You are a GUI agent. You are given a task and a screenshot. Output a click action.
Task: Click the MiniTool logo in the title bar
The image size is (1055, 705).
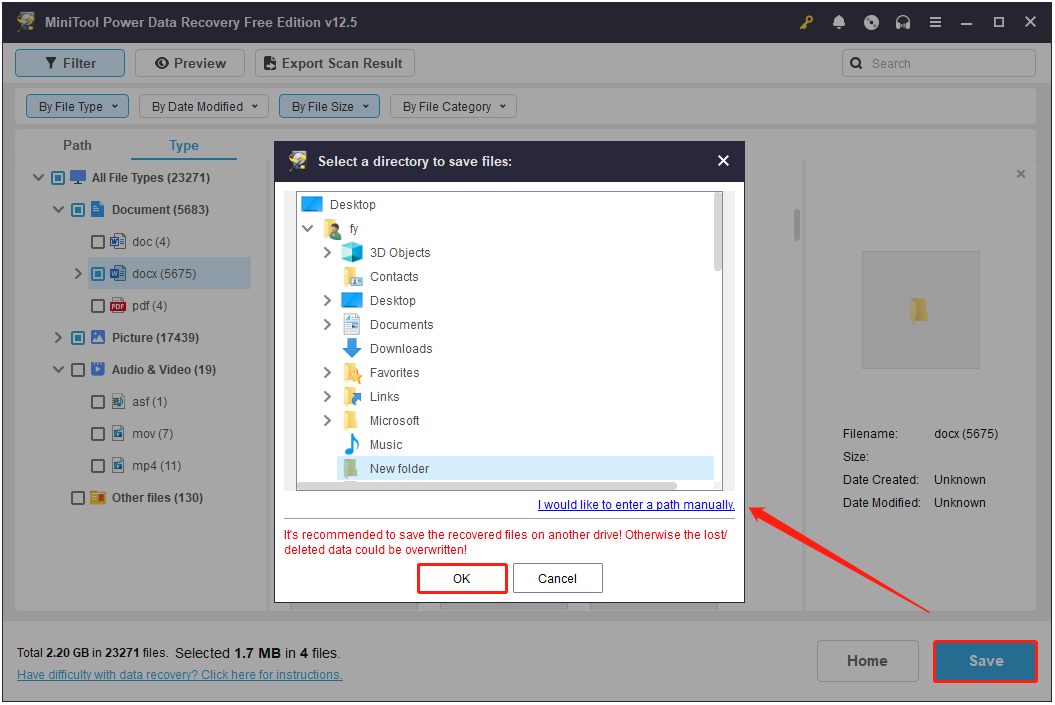25,21
